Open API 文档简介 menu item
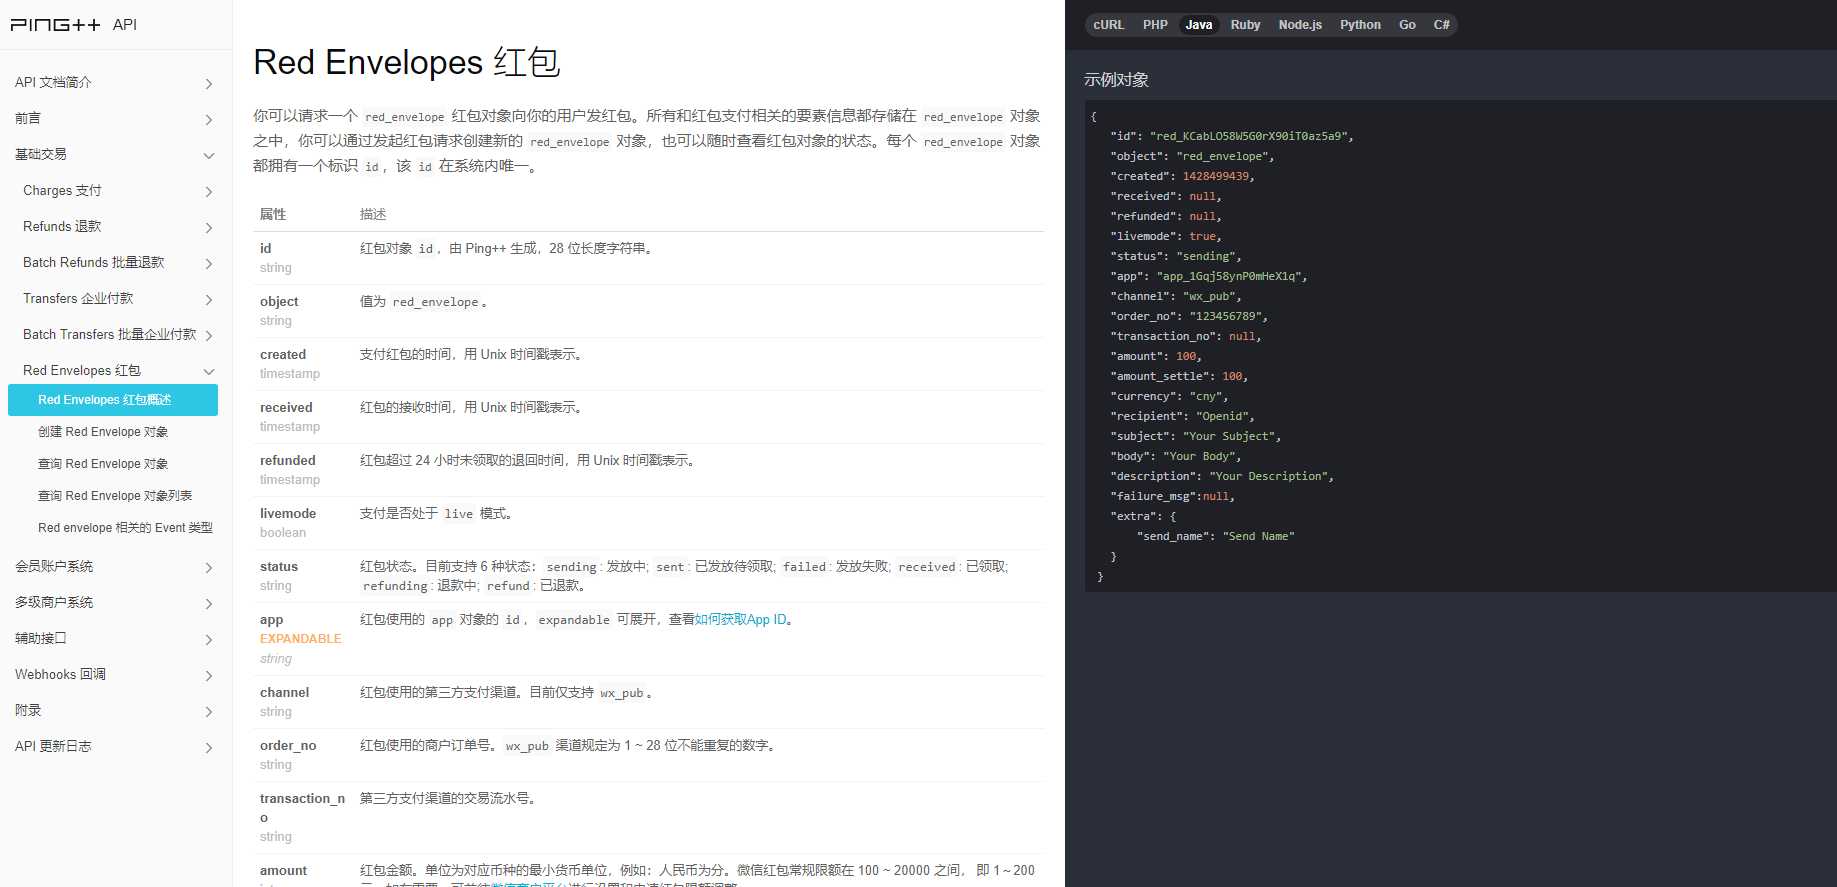The height and width of the screenshot is (887, 1837). pyautogui.click(x=53, y=82)
